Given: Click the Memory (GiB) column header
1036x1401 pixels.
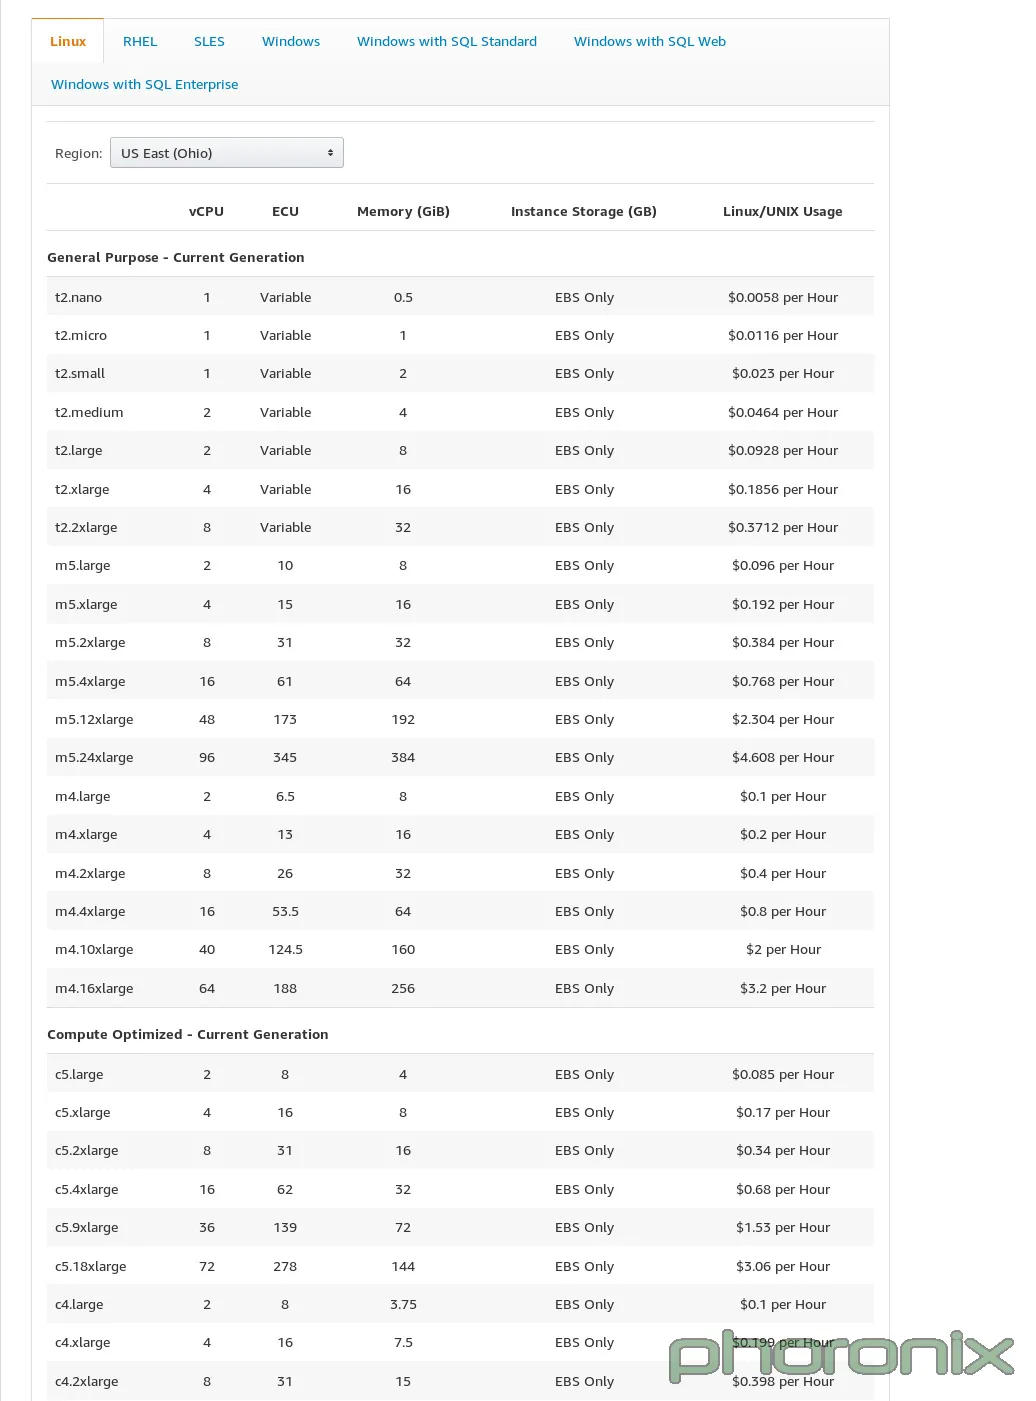Looking at the screenshot, I should click(x=403, y=211).
